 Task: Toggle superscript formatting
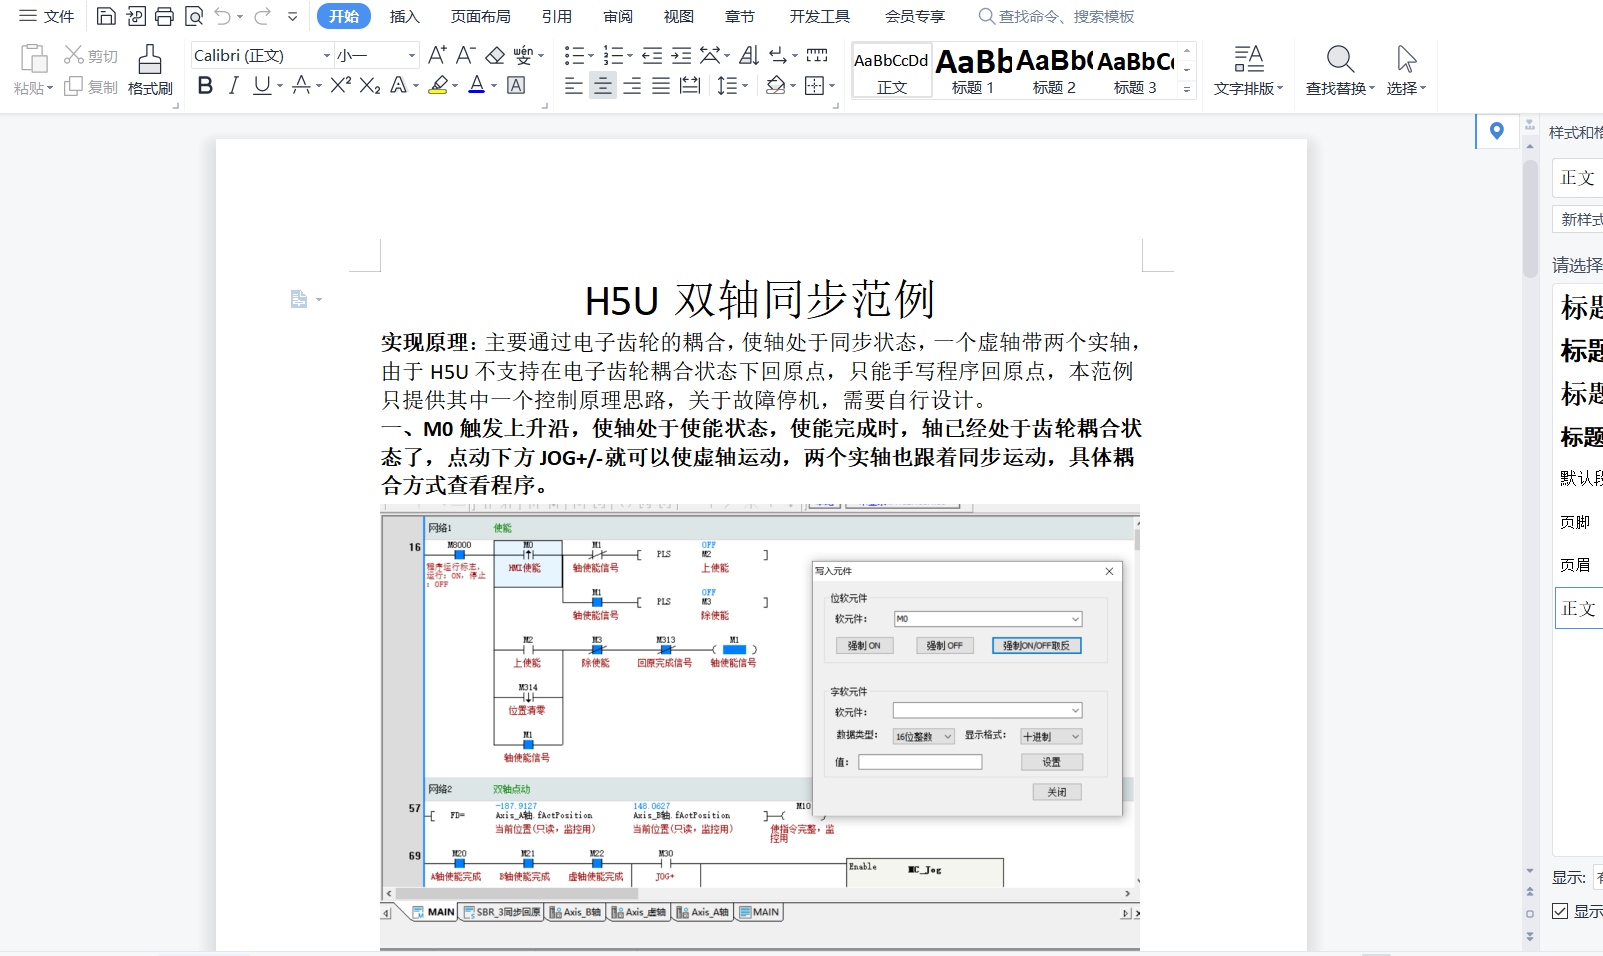coord(340,86)
